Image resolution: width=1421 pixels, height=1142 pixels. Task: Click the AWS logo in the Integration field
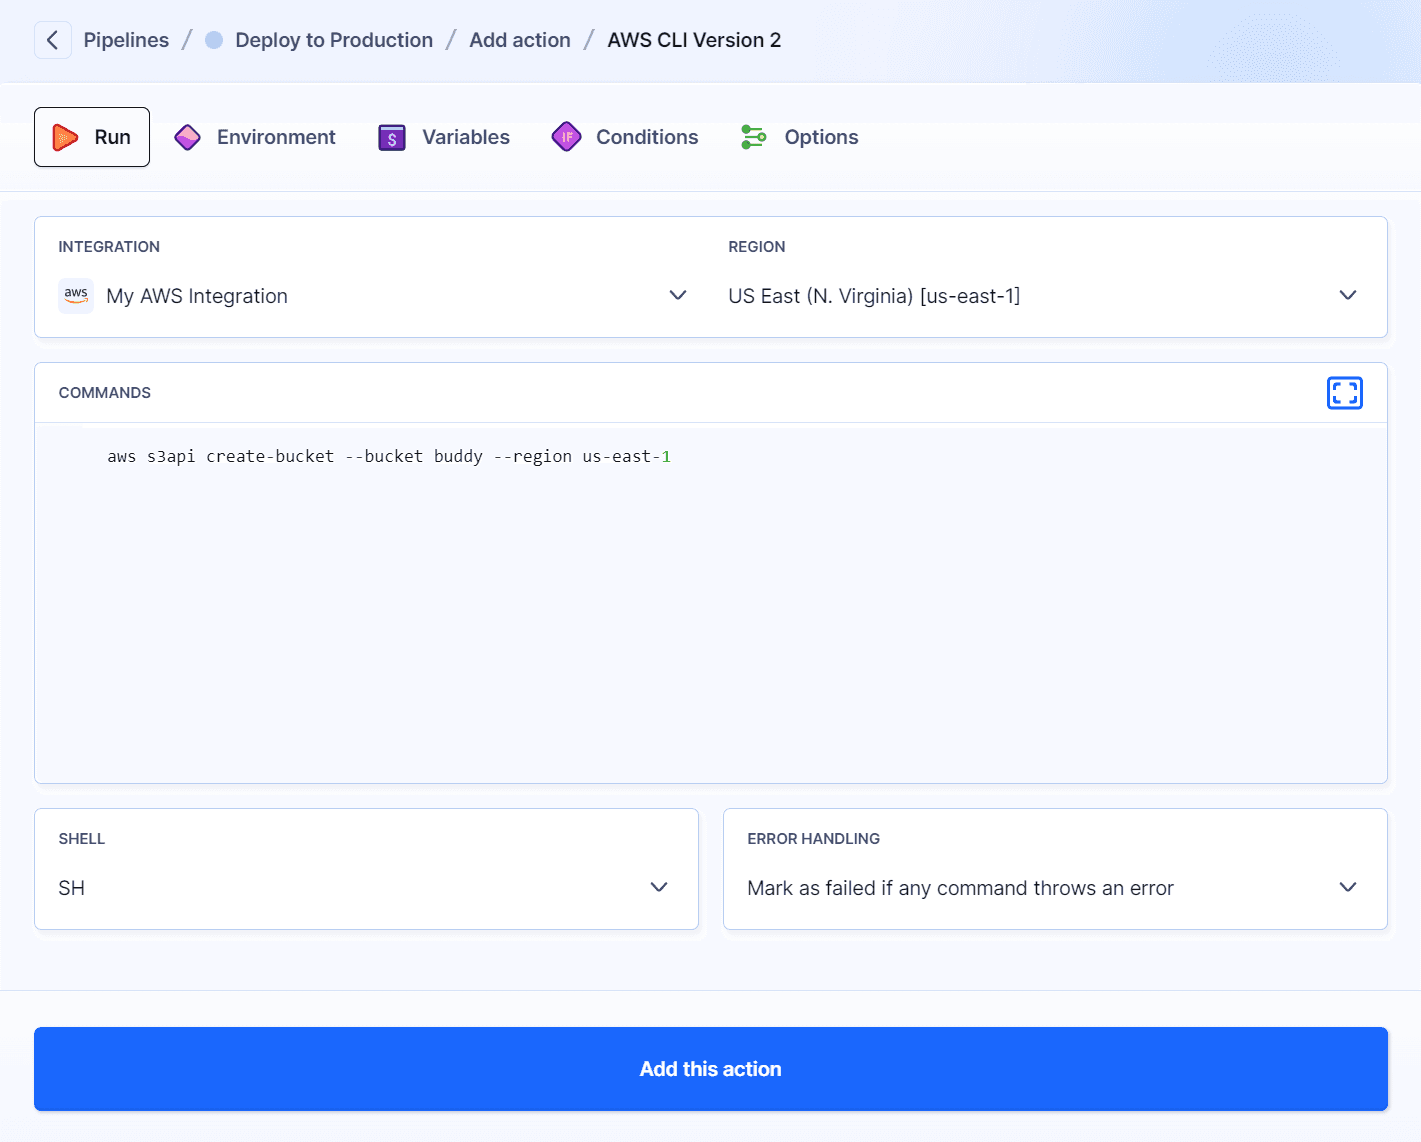(x=76, y=295)
